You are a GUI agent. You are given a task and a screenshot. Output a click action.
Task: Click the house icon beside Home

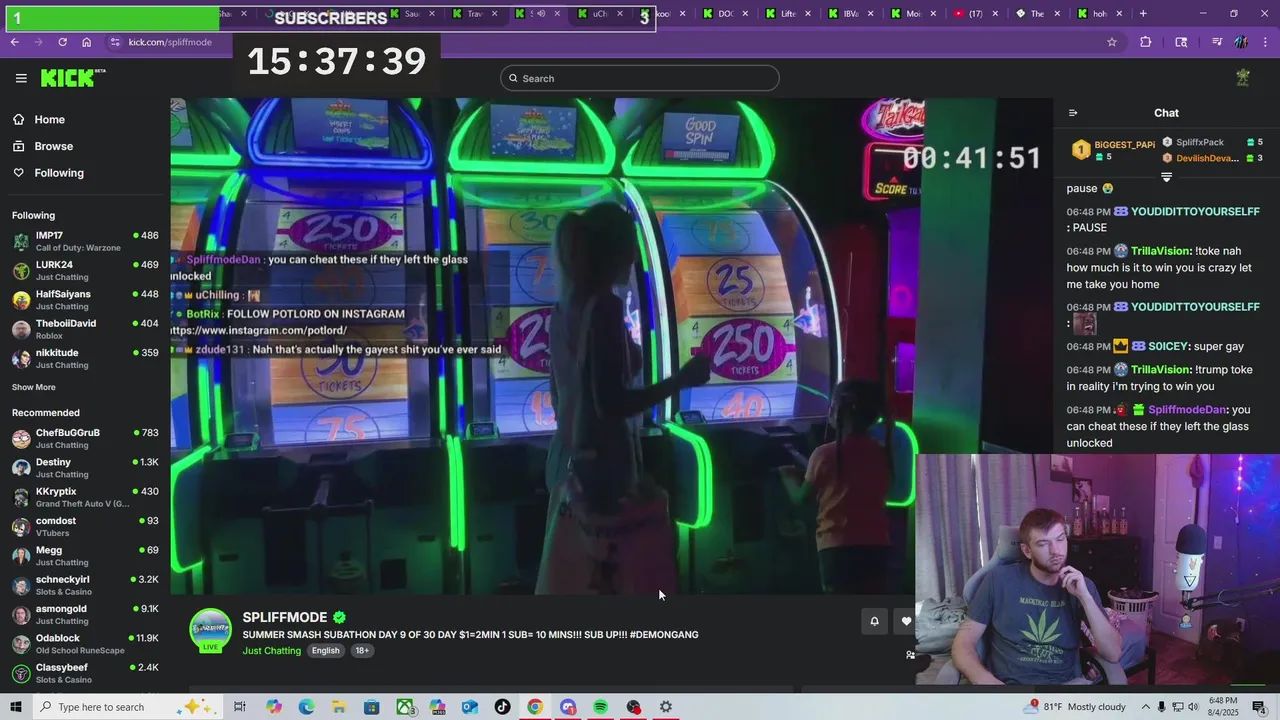[x=18, y=119]
